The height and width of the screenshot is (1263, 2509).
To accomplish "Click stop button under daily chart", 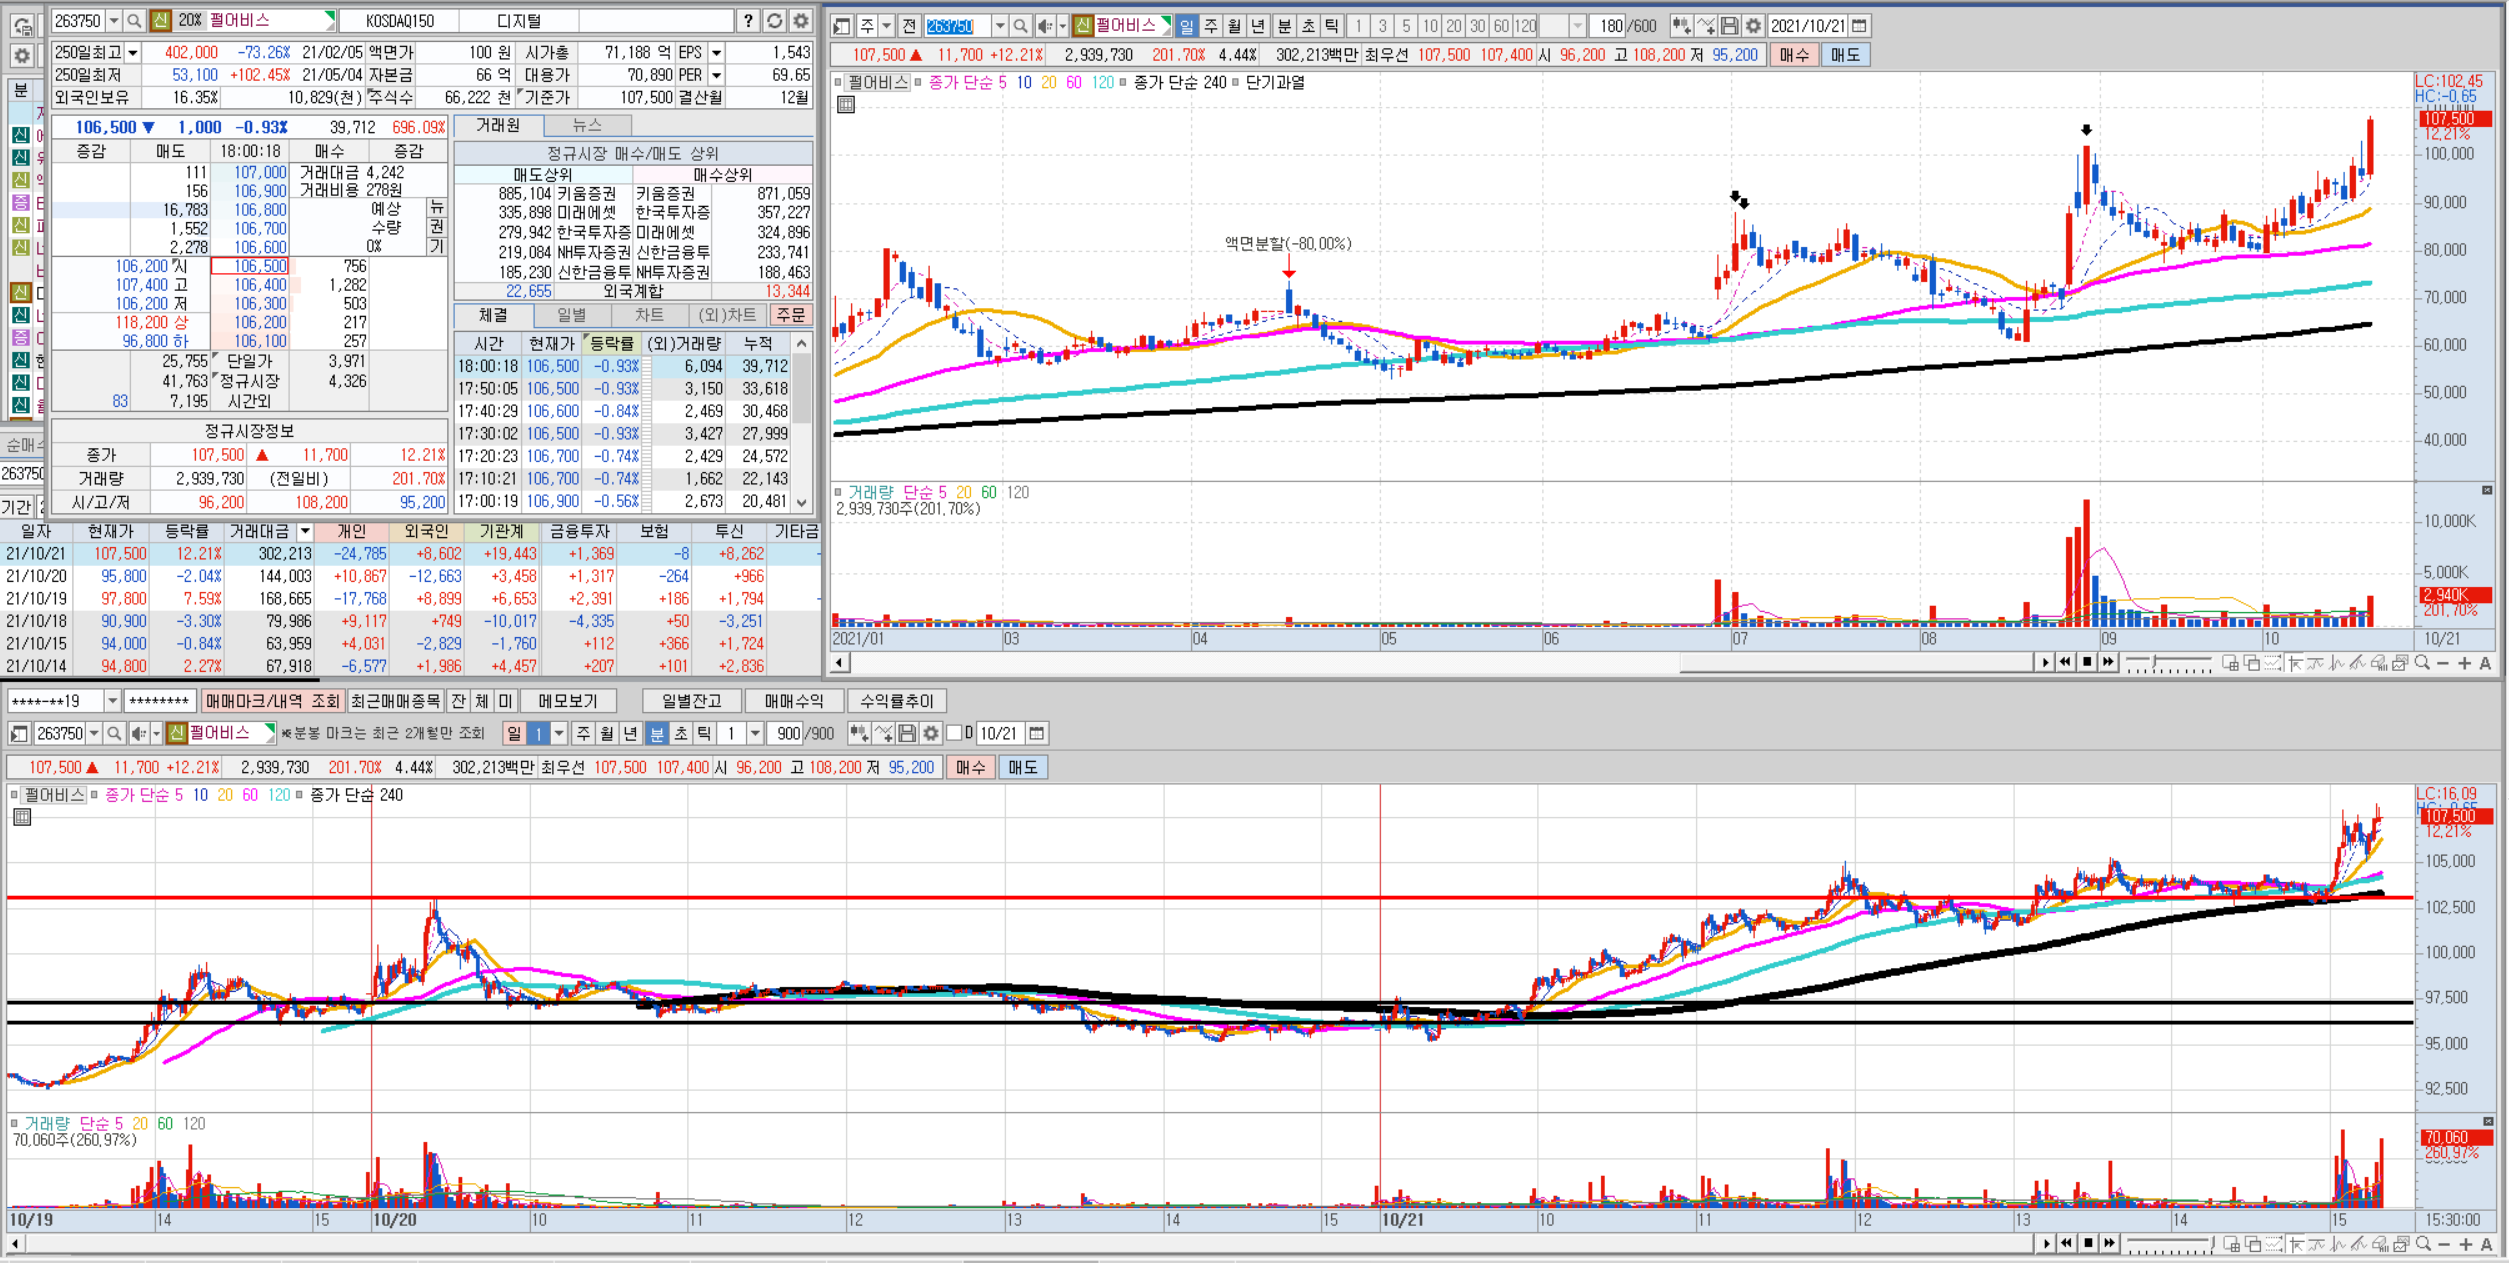I will click(x=2087, y=662).
